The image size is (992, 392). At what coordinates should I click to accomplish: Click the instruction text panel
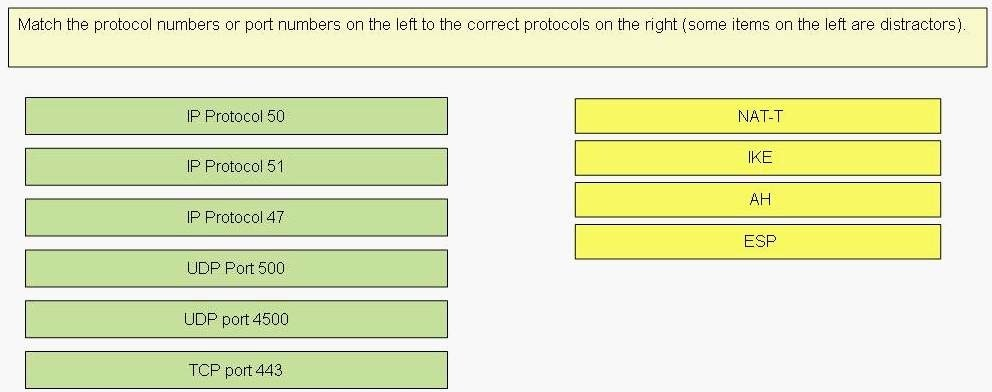point(497,37)
